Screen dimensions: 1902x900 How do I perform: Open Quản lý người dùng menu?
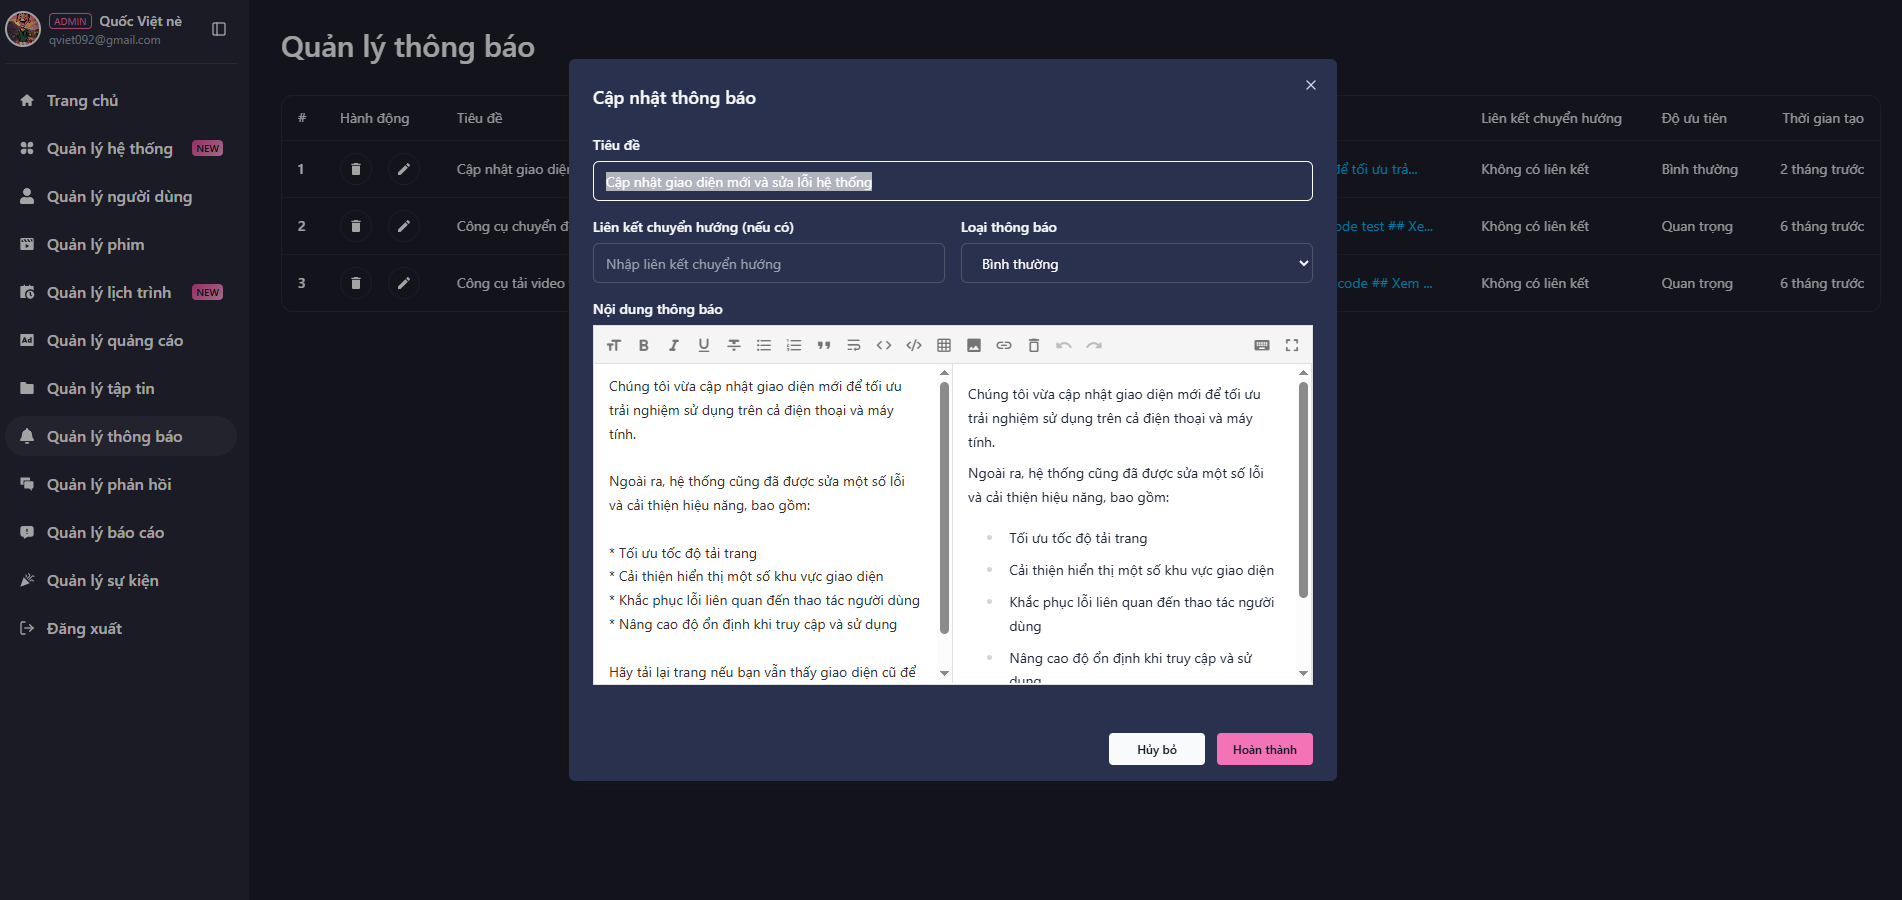[121, 196]
